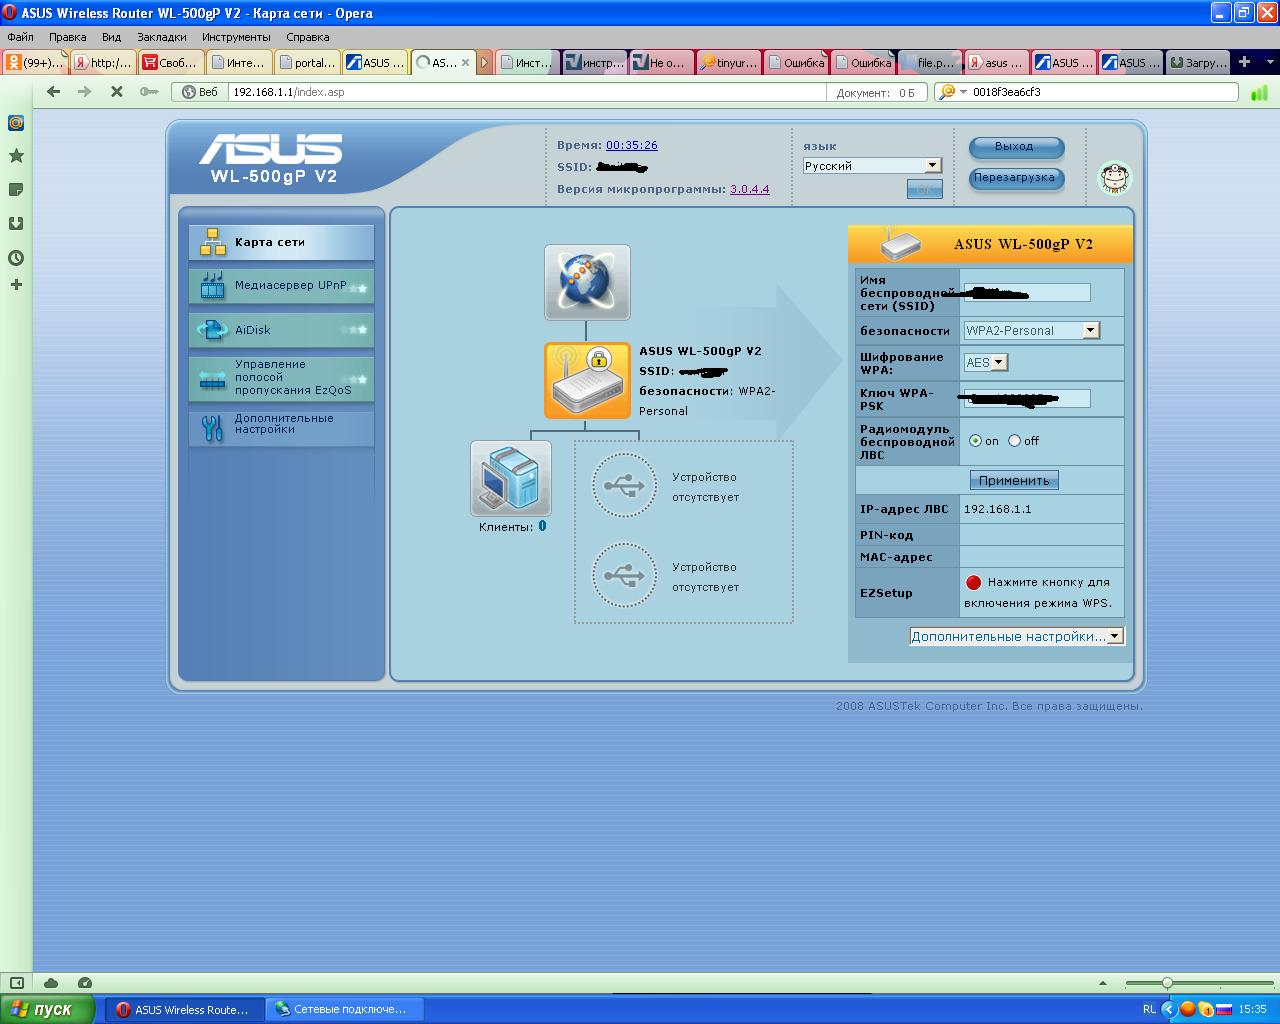Switch to the portal... tab

point(307,62)
